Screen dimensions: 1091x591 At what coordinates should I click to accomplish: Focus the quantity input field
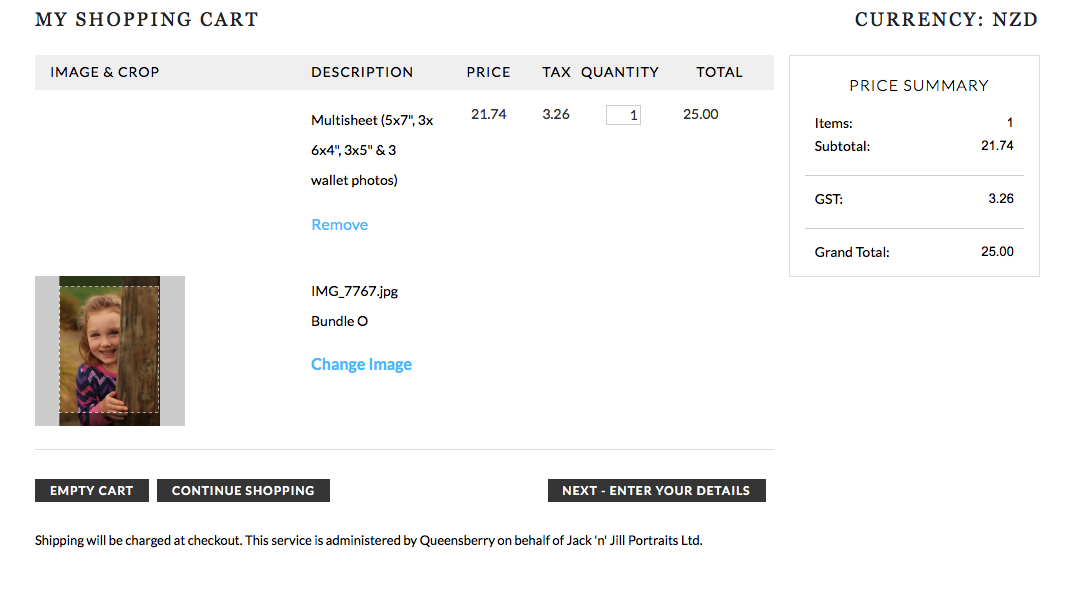pos(623,116)
